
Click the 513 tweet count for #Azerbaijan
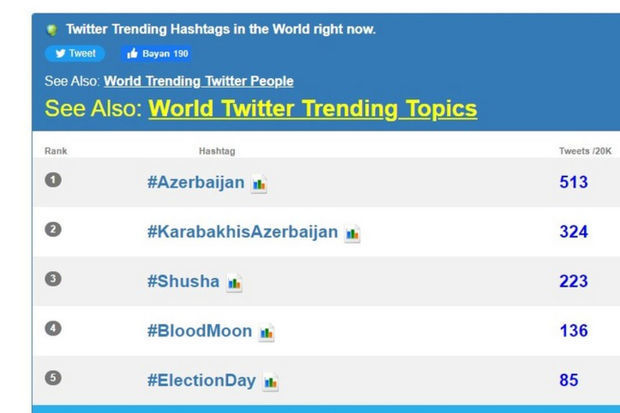573,182
